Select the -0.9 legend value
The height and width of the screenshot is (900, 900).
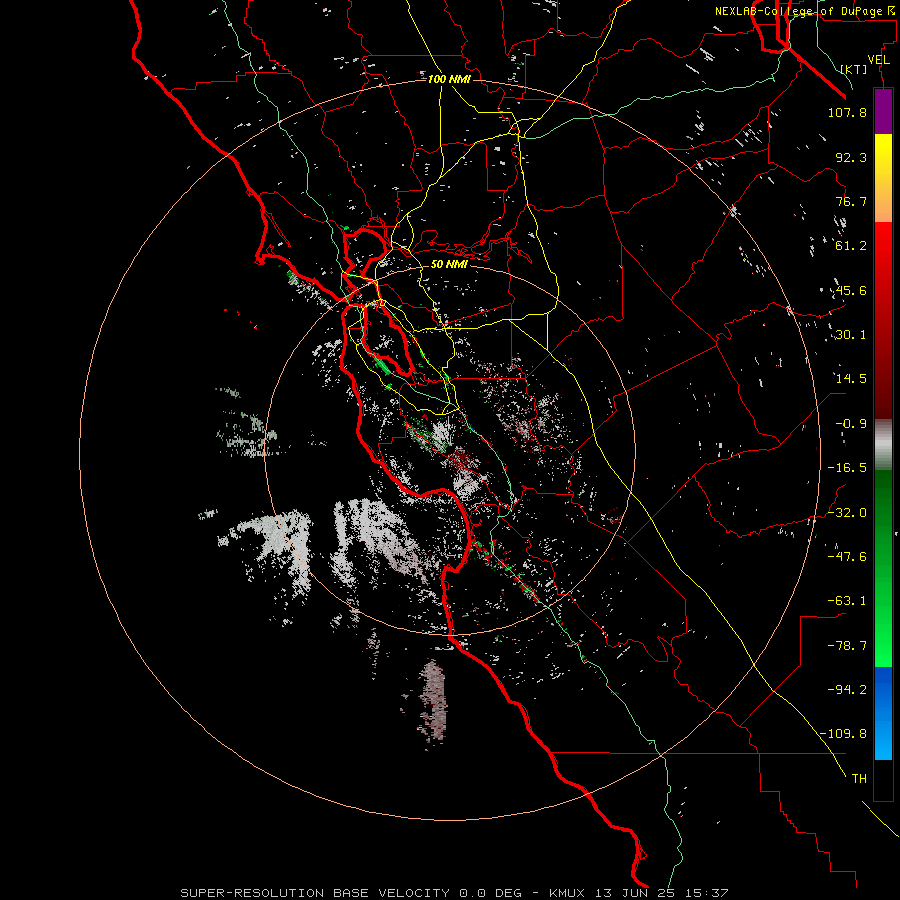851,424
